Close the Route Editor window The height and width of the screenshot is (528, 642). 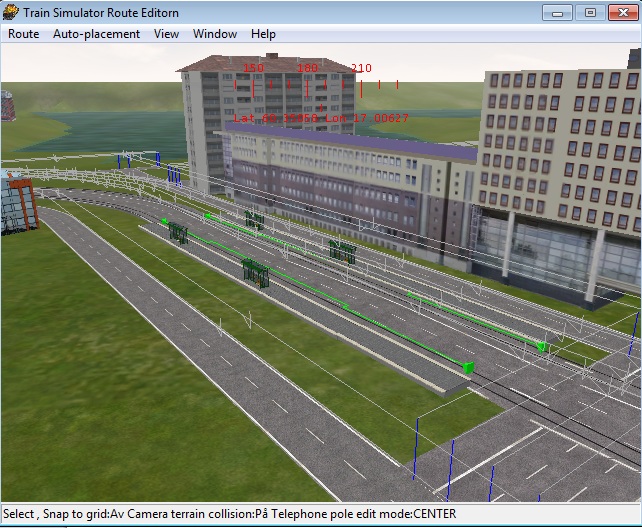[x=622, y=12]
